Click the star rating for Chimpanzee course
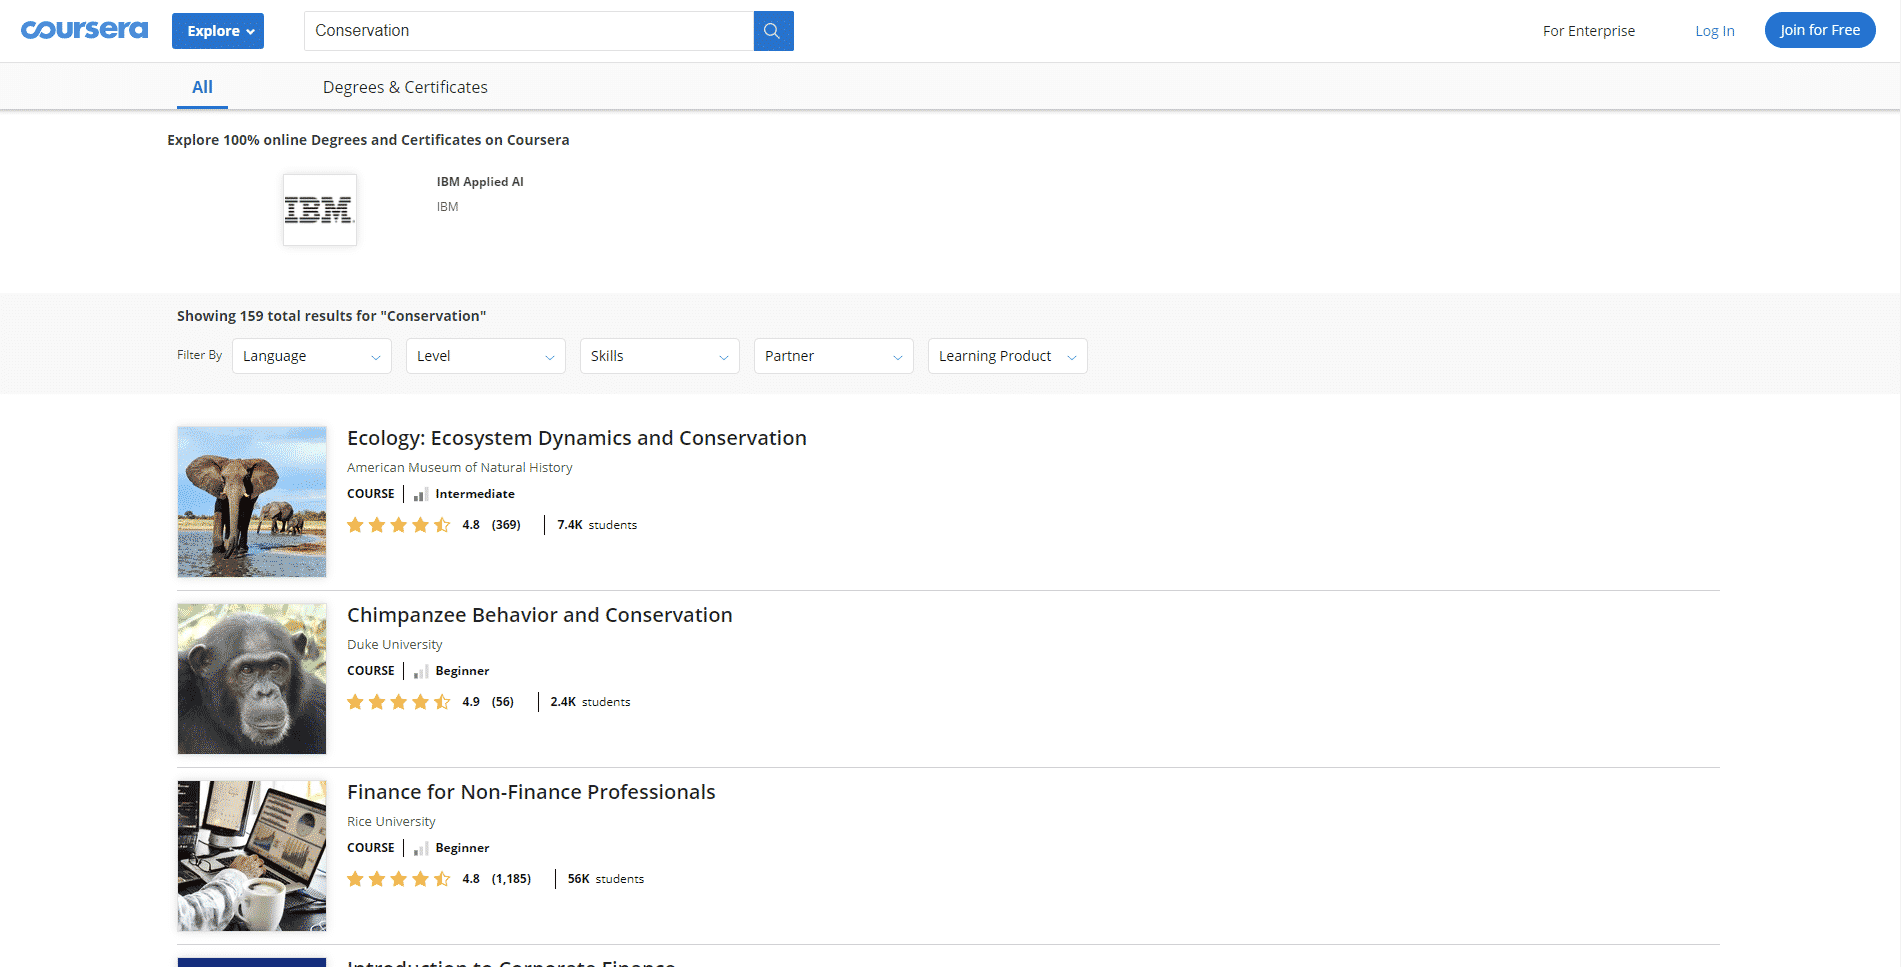This screenshot has height=967, width=1901. pos(398,702)
